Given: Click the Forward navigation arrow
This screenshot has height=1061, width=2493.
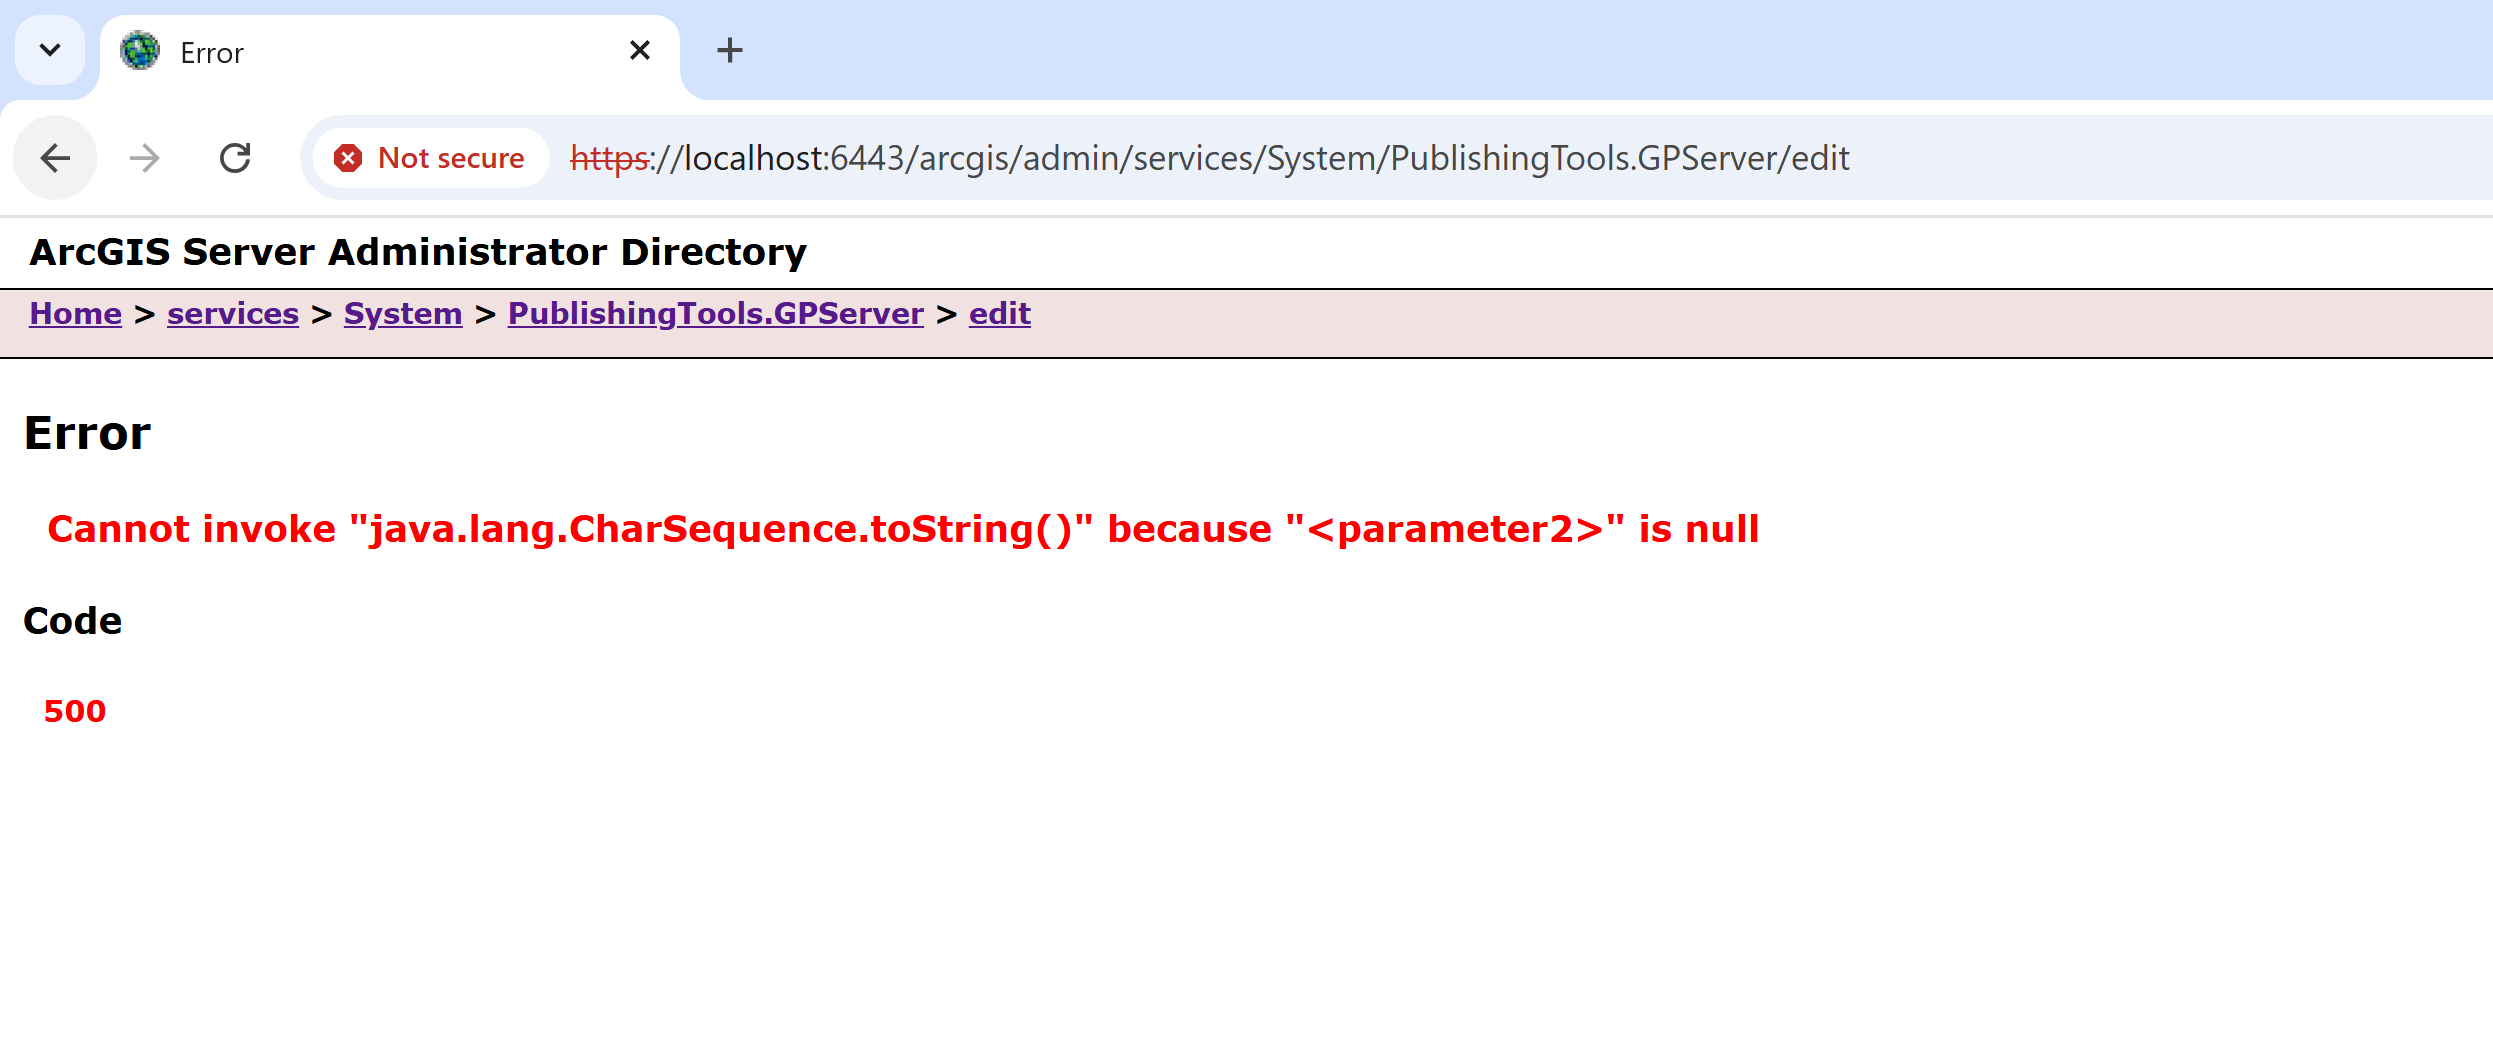Looking at the screenshot, I should [145, 158].
